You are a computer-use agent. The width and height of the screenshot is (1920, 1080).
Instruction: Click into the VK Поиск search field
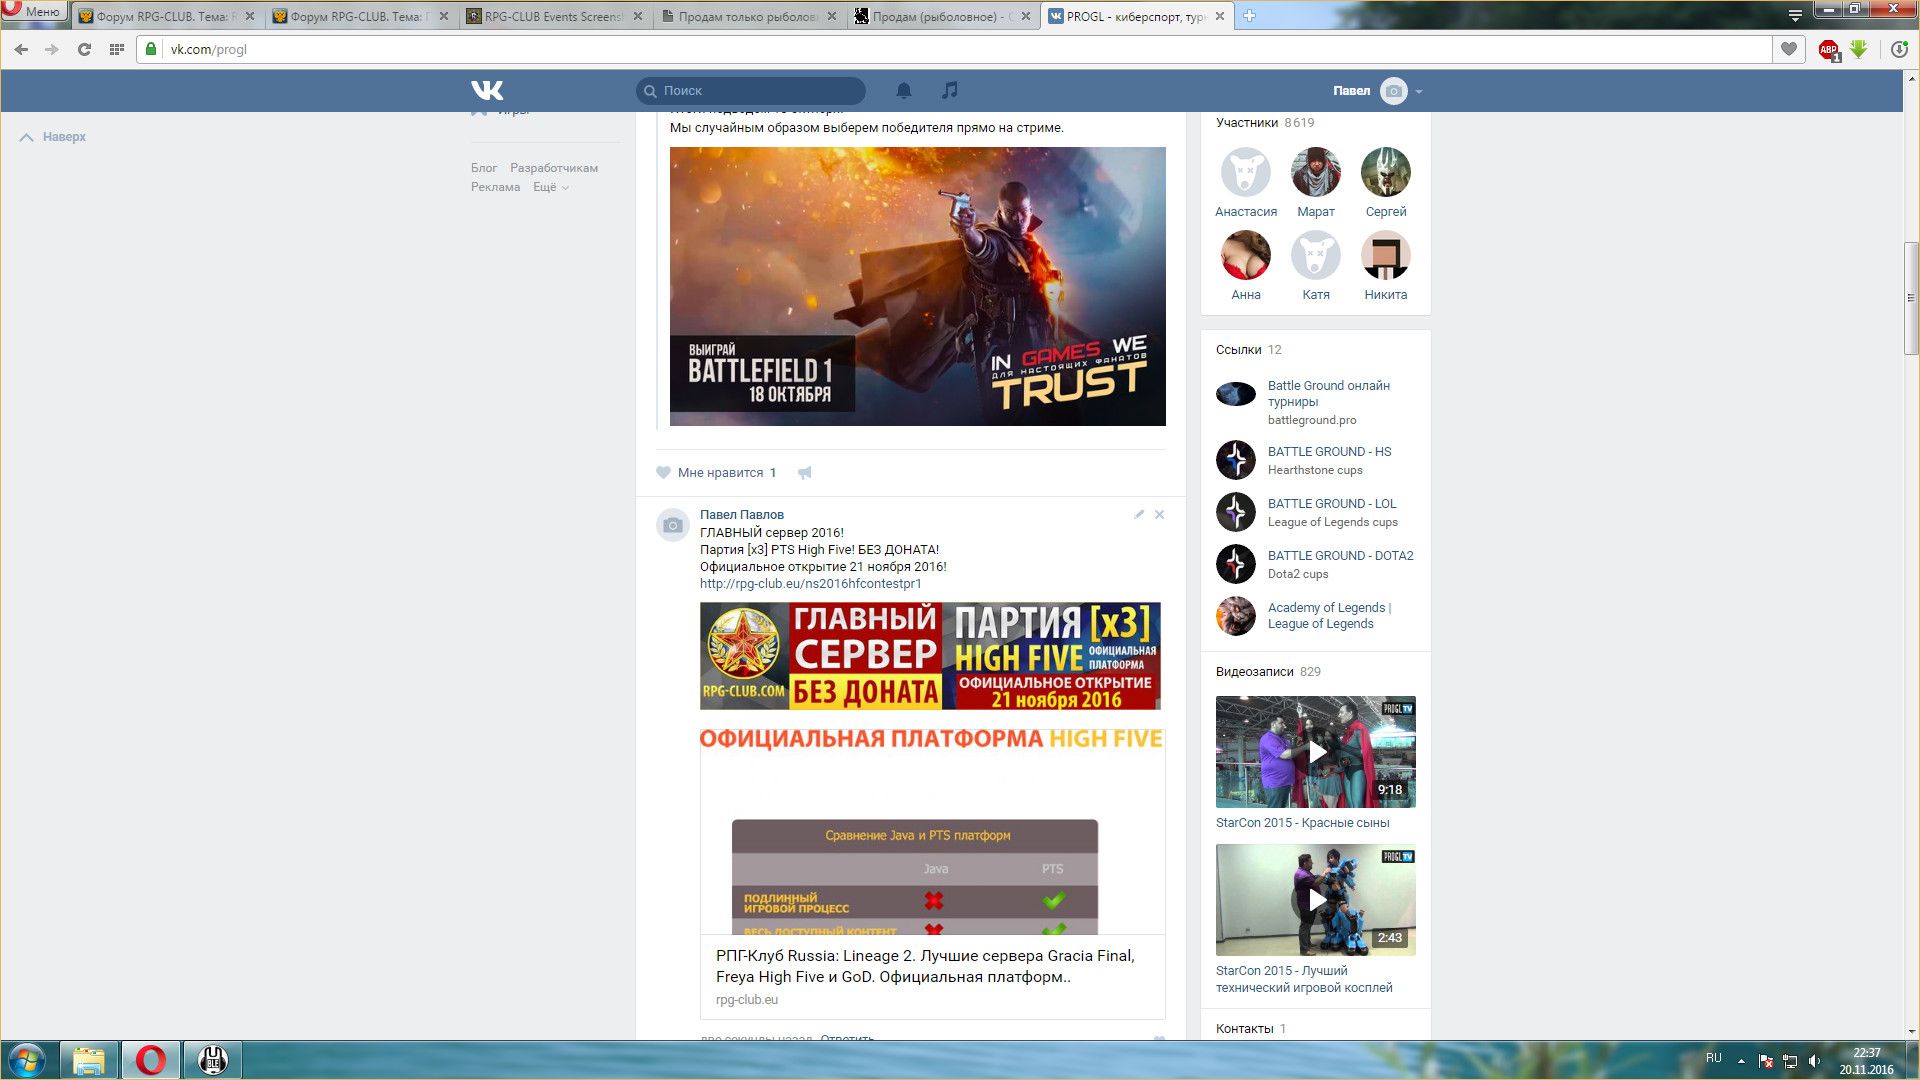751,90
